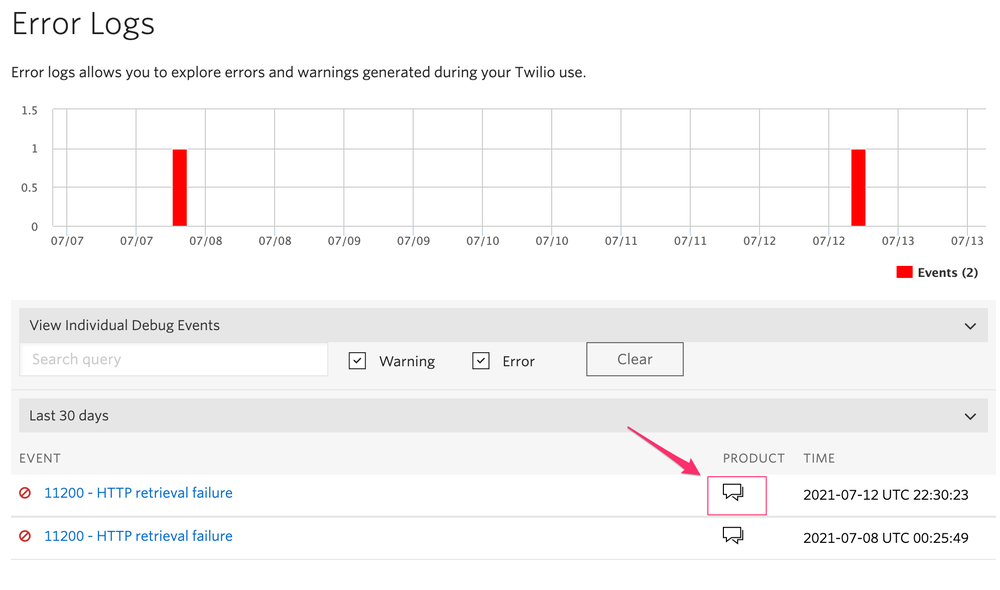
Task: Collapse the Last 30 days section
Action: click(x=968, y=416)
